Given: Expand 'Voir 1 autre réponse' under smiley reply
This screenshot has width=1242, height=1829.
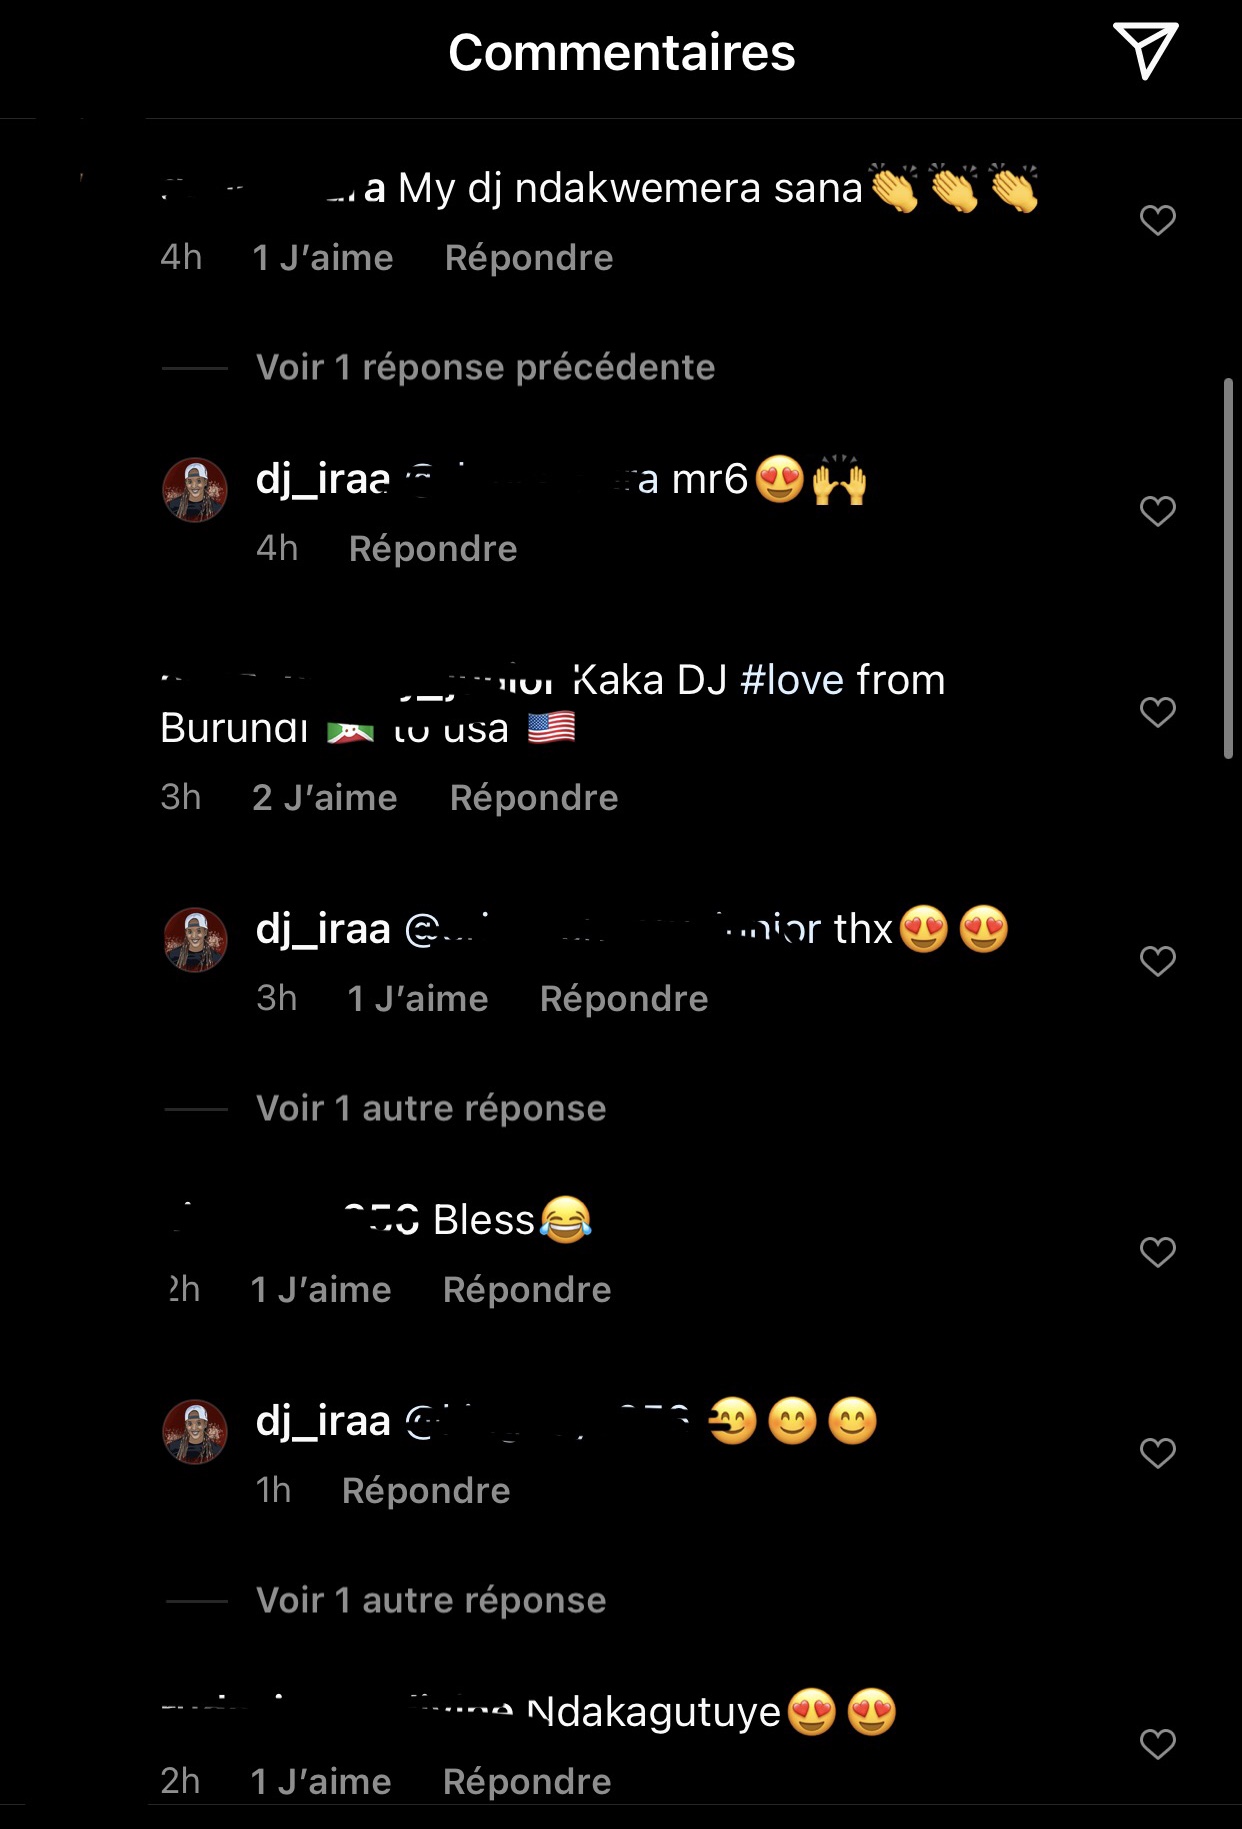Looking at the screenshot, I should [431, 1600].
